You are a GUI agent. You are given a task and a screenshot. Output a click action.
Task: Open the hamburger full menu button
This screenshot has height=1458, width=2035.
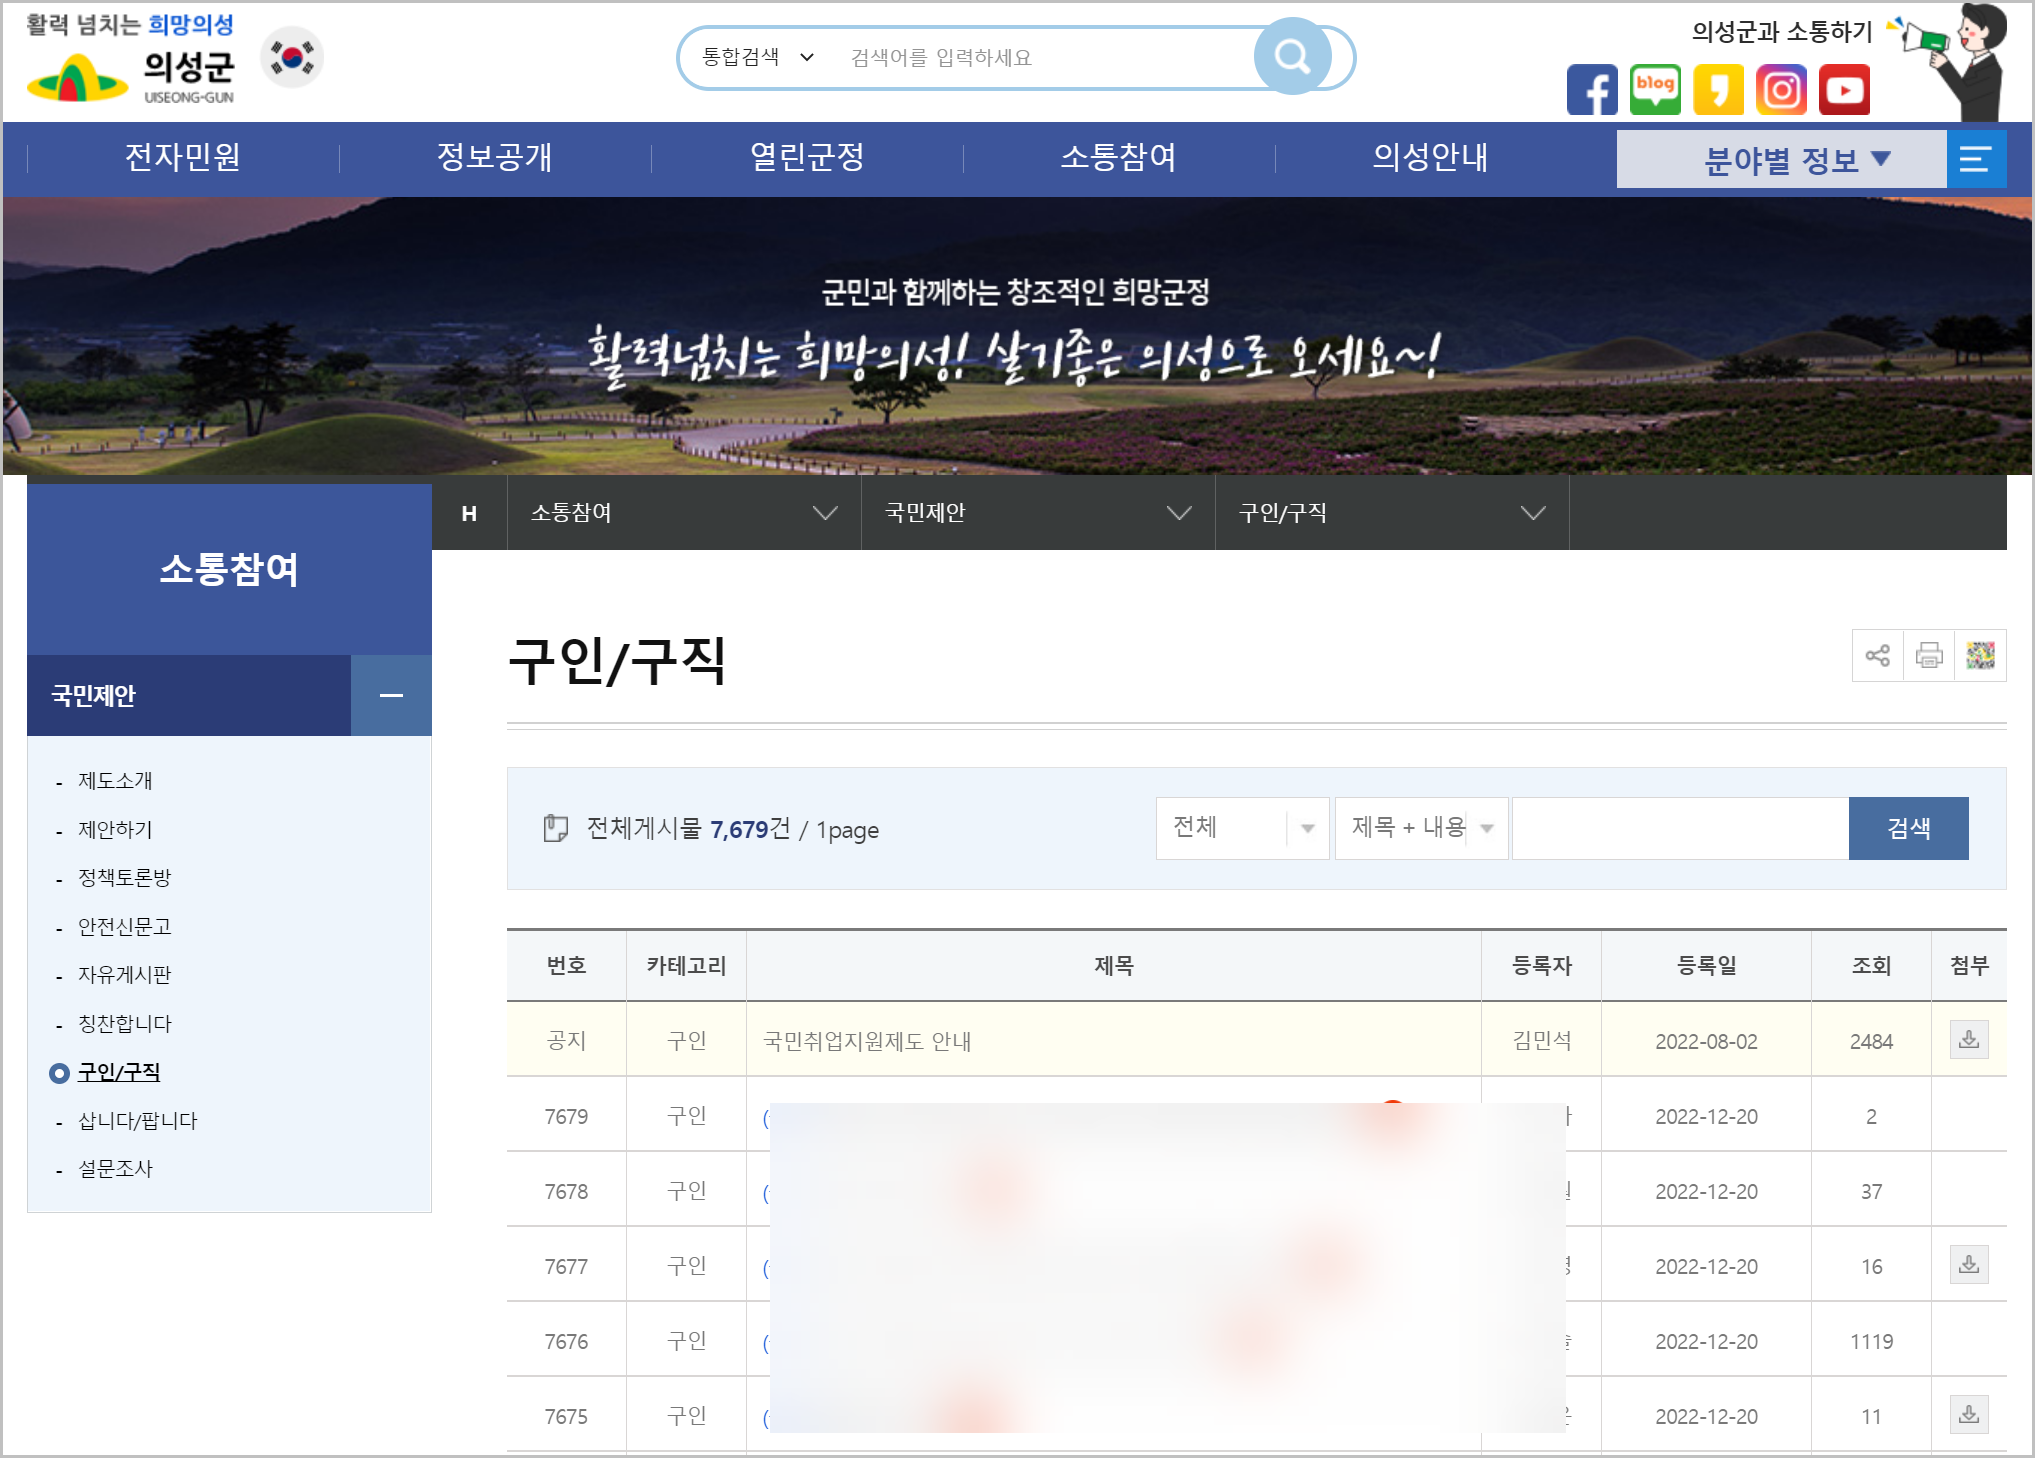pos(1975,159)
